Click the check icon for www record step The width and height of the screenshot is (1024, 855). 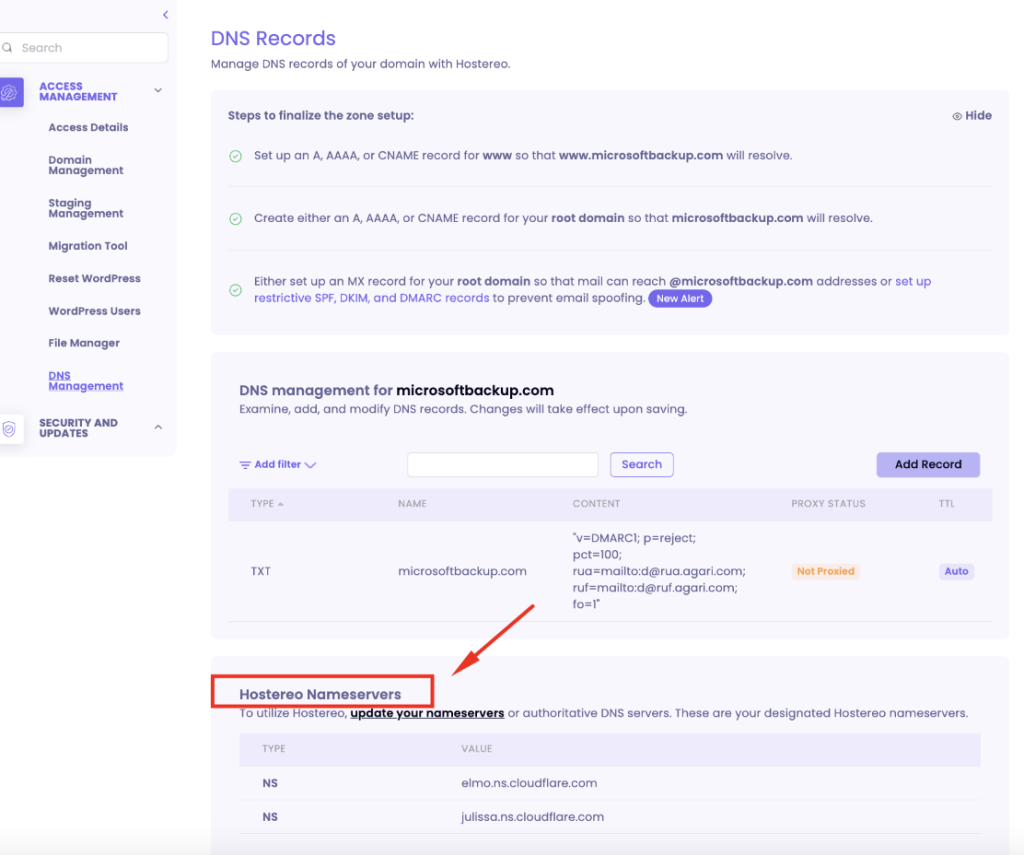pyautogui.click(x=236, y=156)
